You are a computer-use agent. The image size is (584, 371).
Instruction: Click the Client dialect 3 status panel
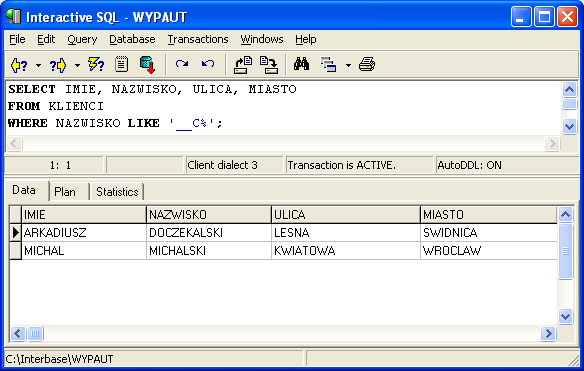click(x=234, y=165)
